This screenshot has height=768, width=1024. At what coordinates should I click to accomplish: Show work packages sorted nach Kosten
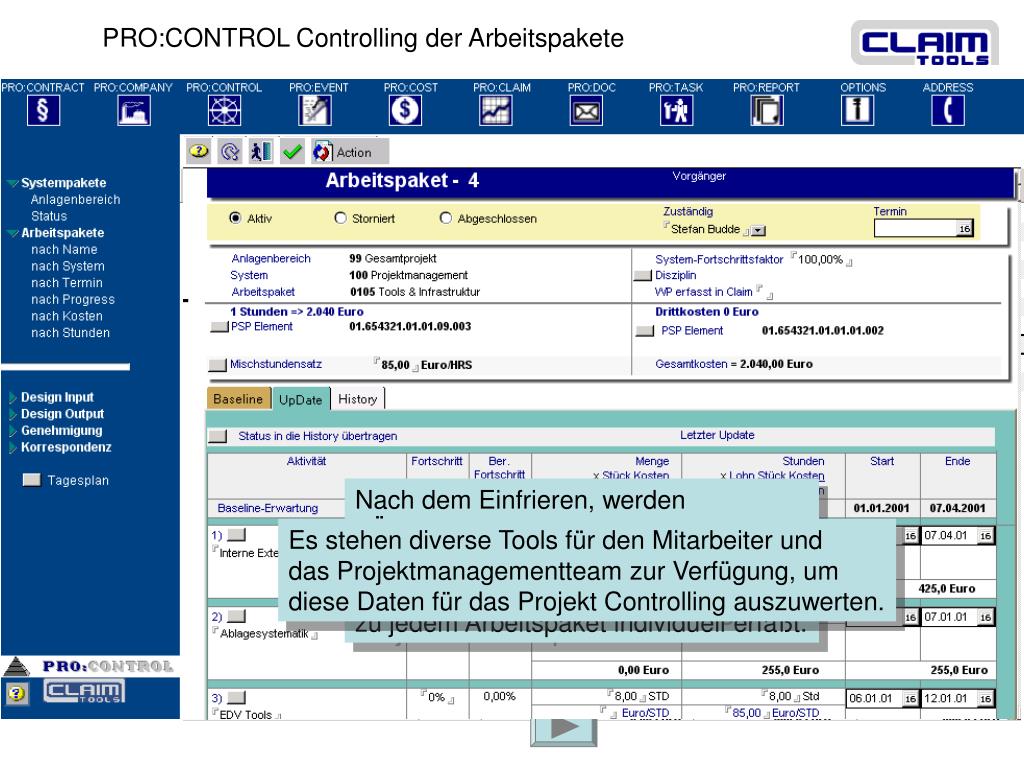point(67,316)
